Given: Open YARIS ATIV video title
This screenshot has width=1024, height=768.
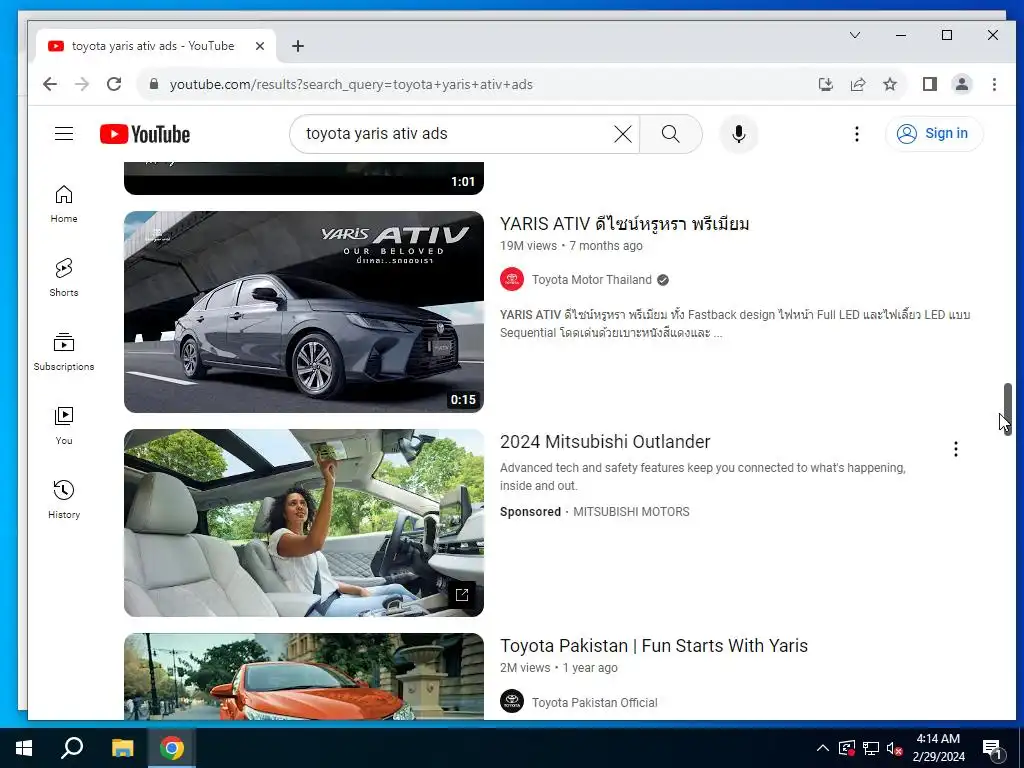Looking at the screenshot, I should (624, 223).
